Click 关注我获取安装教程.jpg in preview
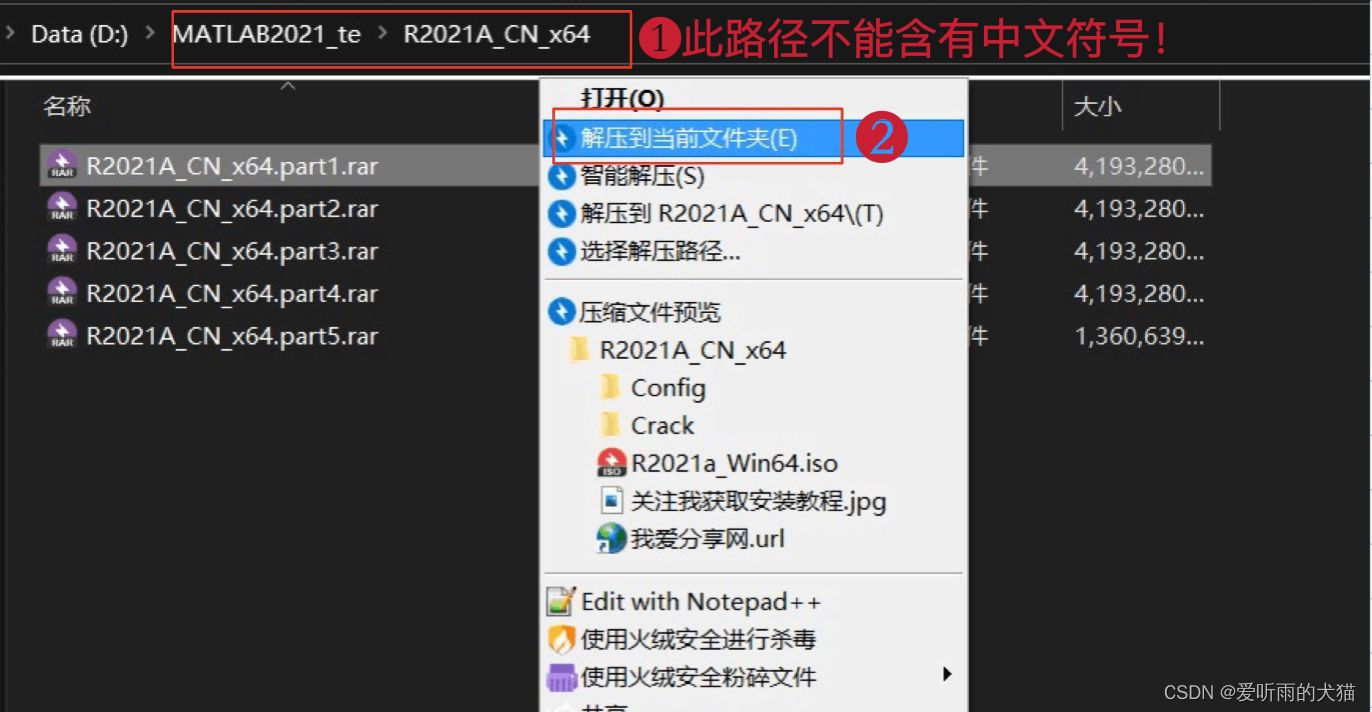The height and width of the screenshot is (712, 1372). click(x=758, y=501)
